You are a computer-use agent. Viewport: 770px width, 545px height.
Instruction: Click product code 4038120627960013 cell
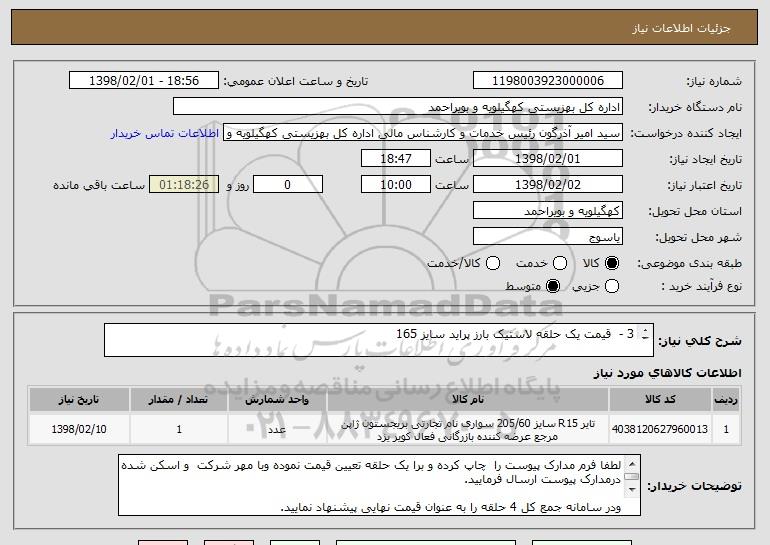pos(660,429)
